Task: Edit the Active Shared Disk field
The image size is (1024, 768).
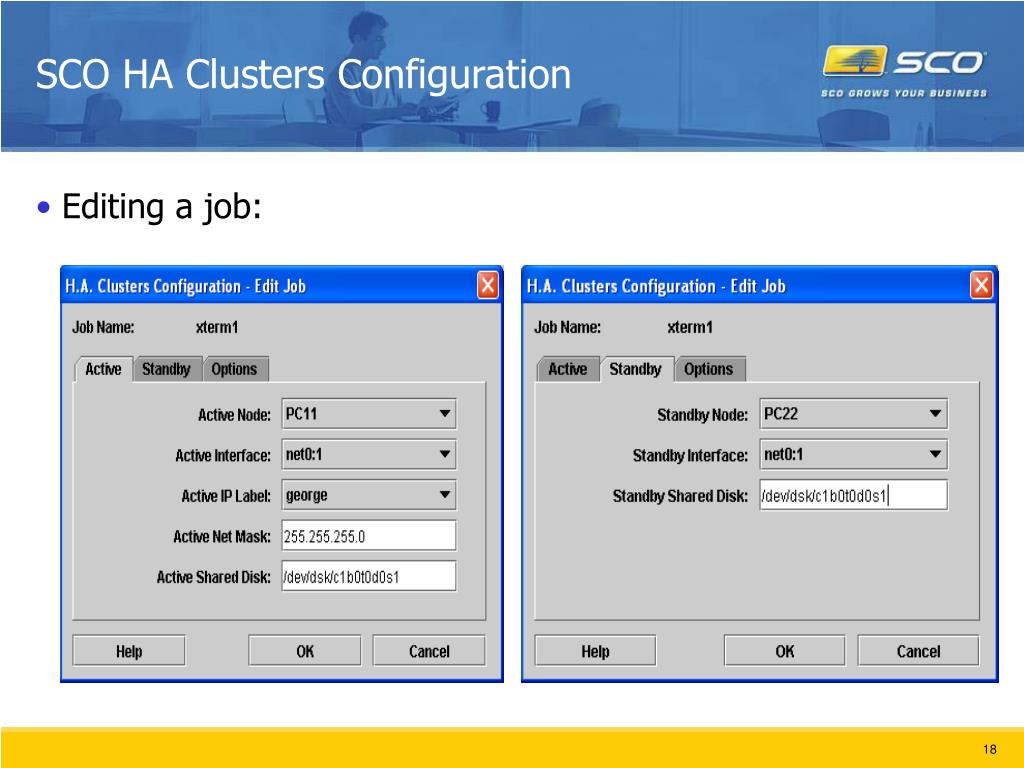Action: (368, 576)
